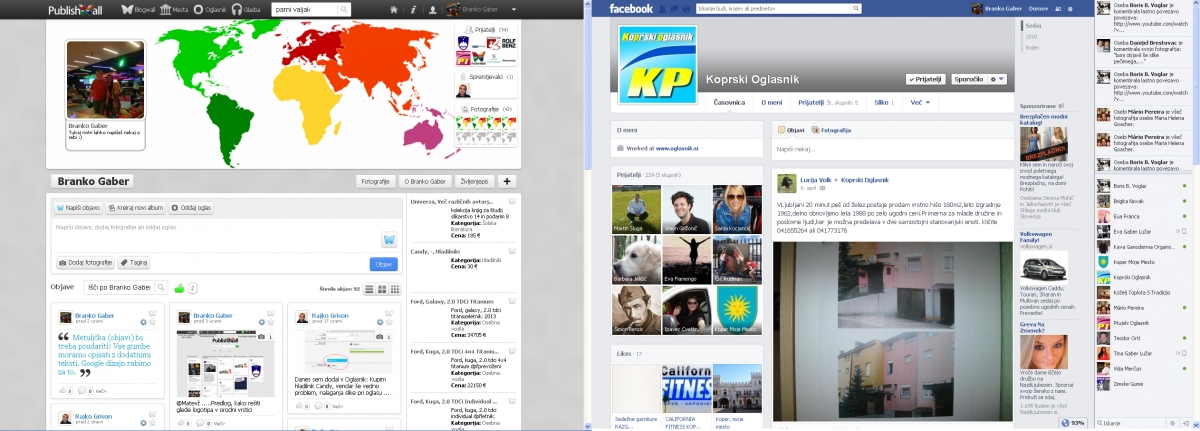1200x431 pixels.
Task: Click the plus button beside Življenjepis
Action: (x=508, y=181)
